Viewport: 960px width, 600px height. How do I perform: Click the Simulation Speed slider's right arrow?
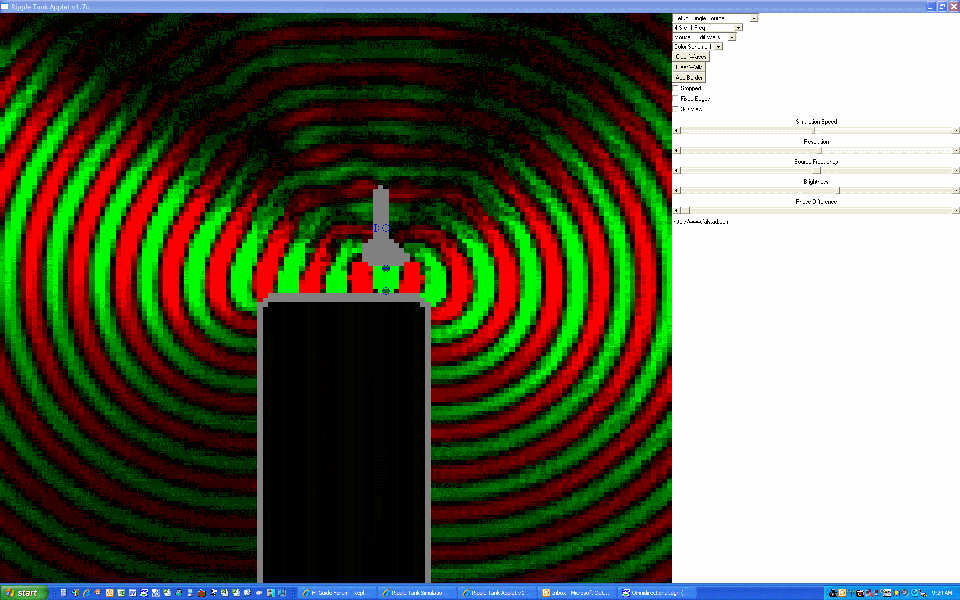click(955, 130)
